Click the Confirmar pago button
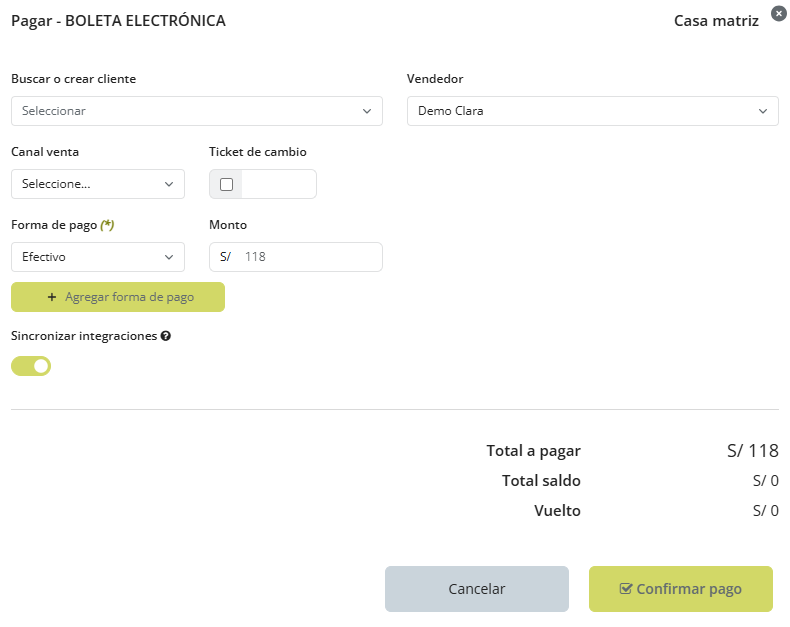Screen dimensions: 790x627 point(680,589)
